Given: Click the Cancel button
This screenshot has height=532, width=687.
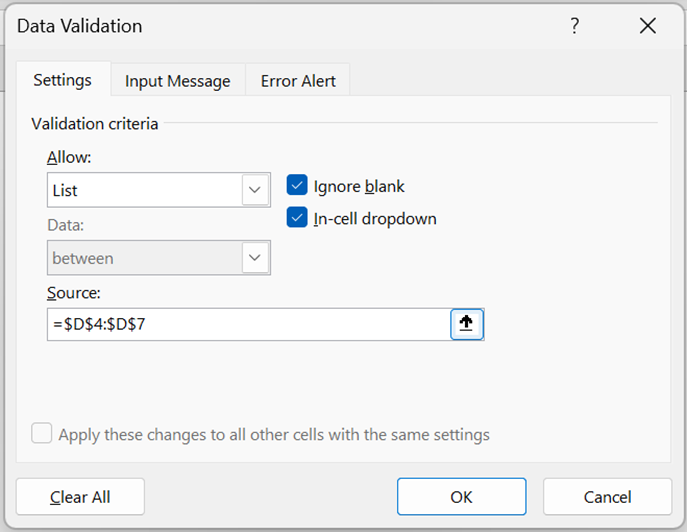Looking at the screenshot, I should click(607, 496).
